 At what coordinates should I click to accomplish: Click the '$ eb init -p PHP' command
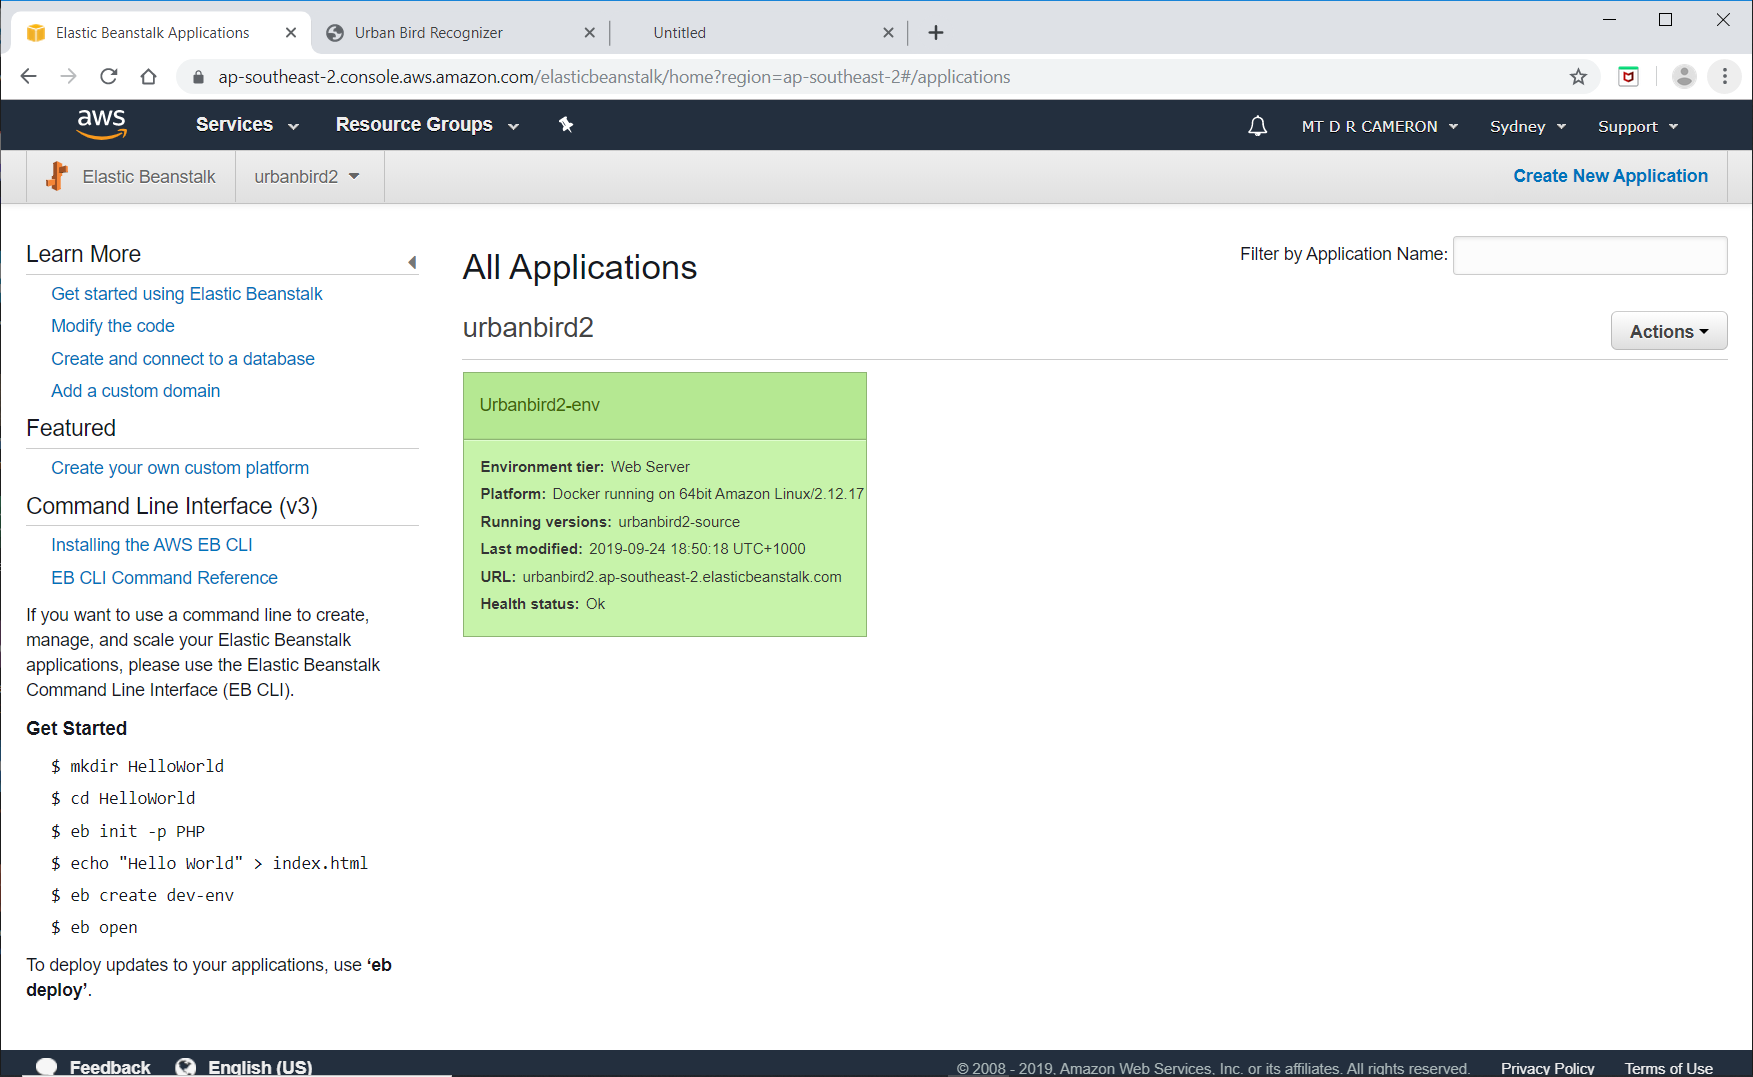pos(128,831)
